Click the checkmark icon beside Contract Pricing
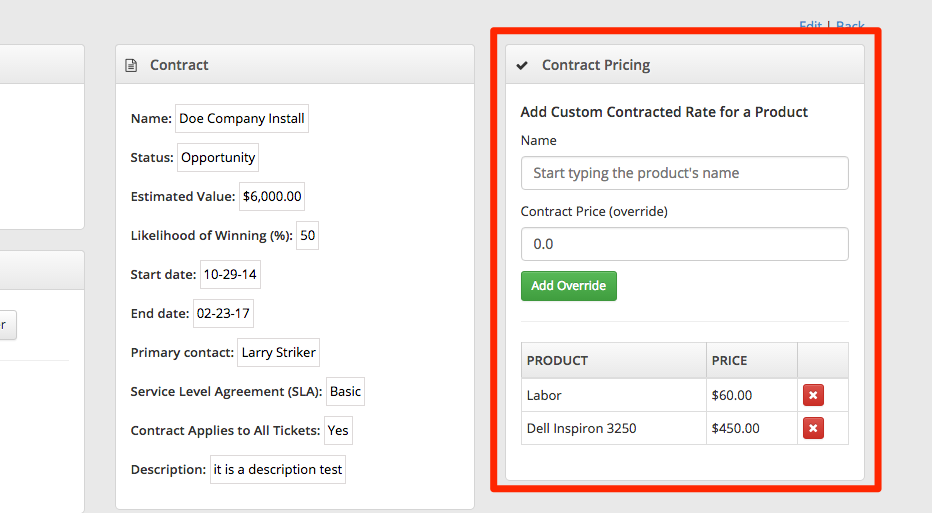Screen dimensions: 932x513 coord(522,65)
